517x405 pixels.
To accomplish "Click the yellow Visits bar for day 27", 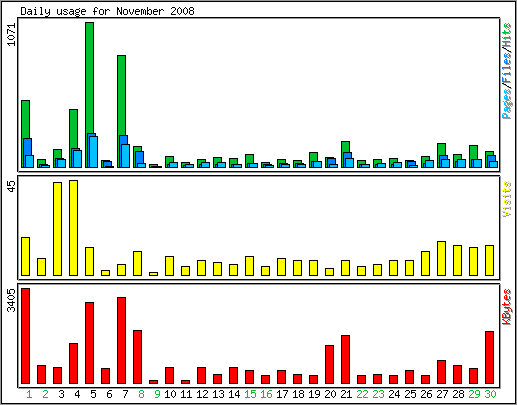I will [x=441, y=258].
